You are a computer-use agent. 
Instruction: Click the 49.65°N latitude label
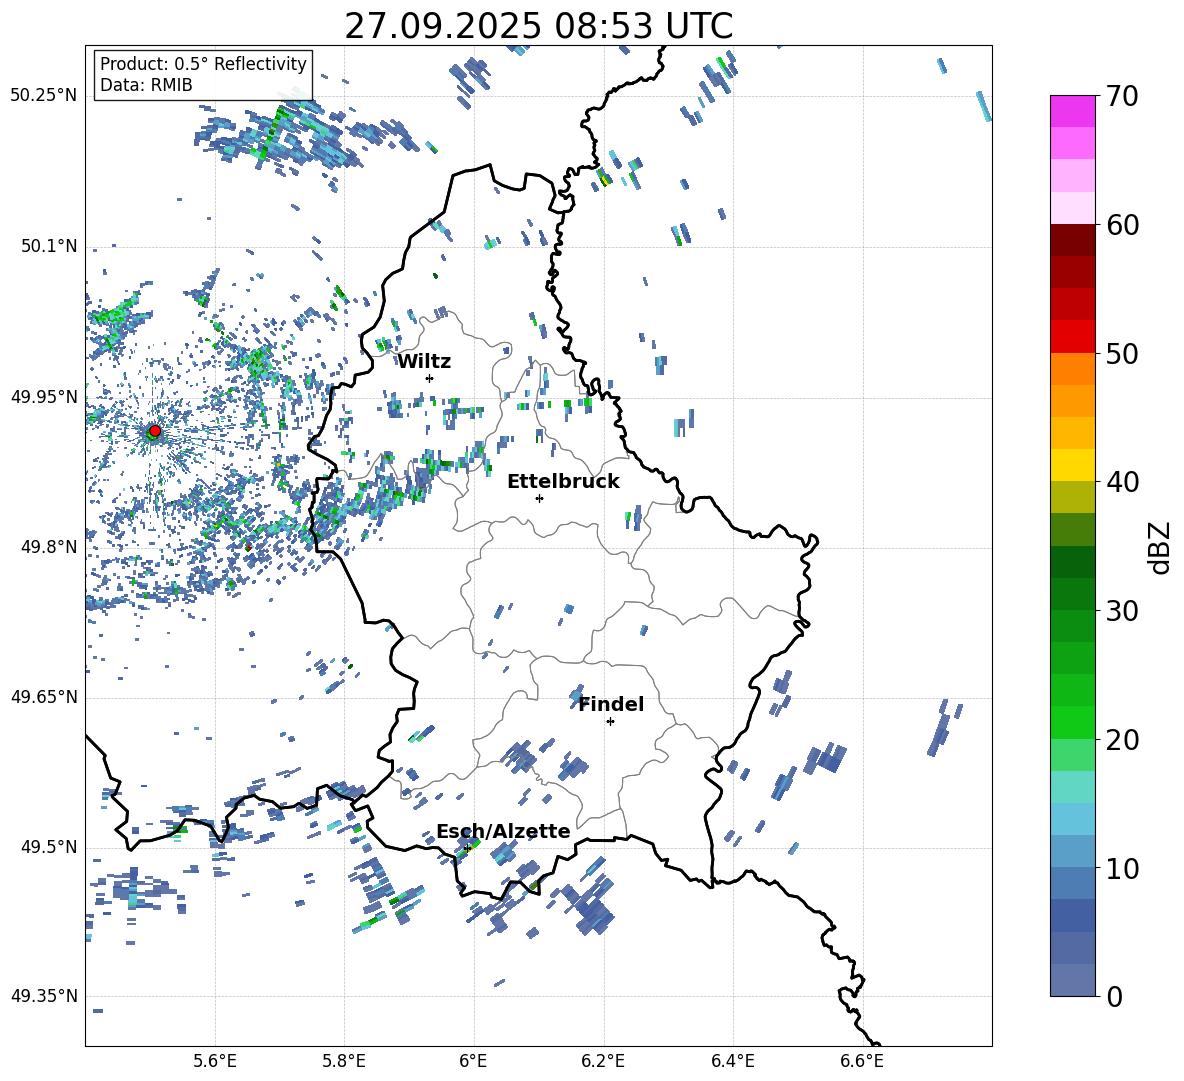click(44, 697)
